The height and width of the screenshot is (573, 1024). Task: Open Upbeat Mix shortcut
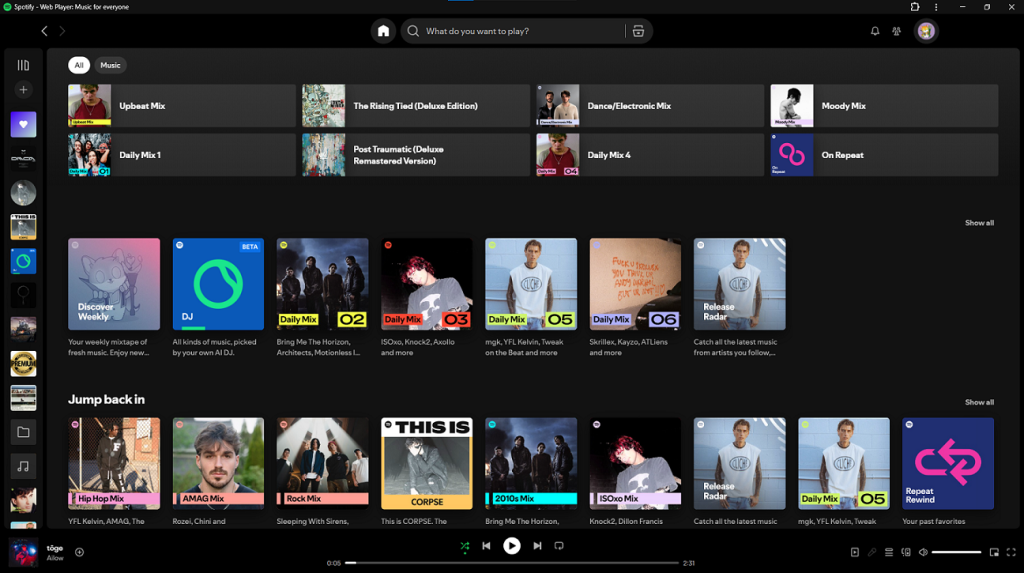pos(182,105)
